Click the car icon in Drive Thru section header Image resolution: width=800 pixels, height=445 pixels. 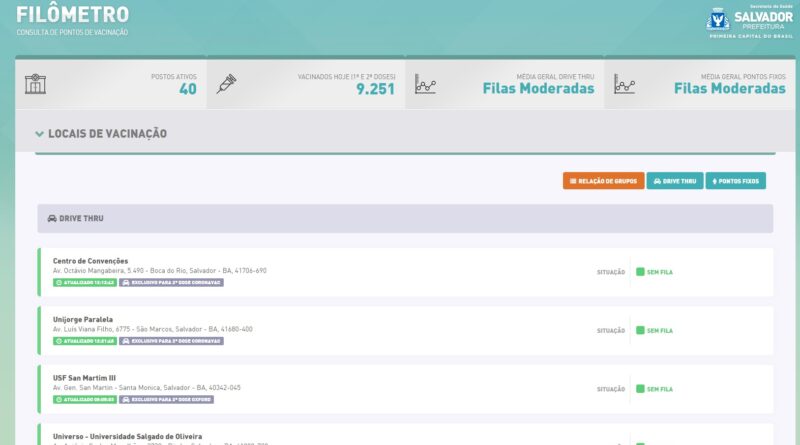tap(52, 218)
